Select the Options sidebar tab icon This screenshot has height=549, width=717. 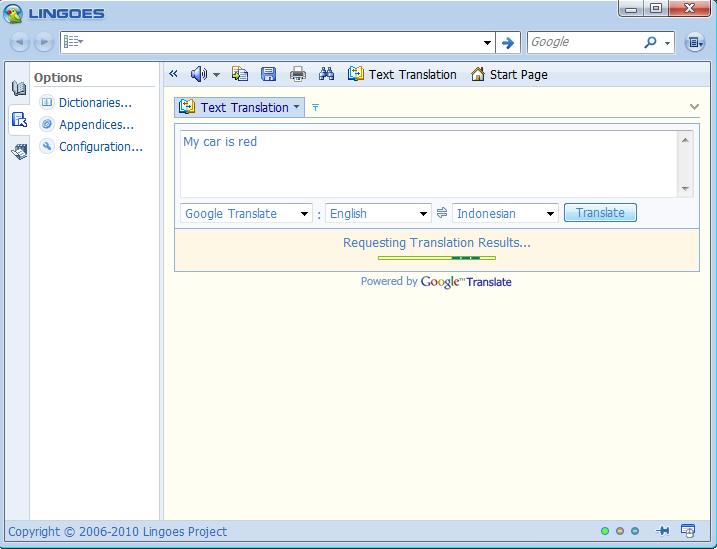pyautogui.click(x=19, y=120)
